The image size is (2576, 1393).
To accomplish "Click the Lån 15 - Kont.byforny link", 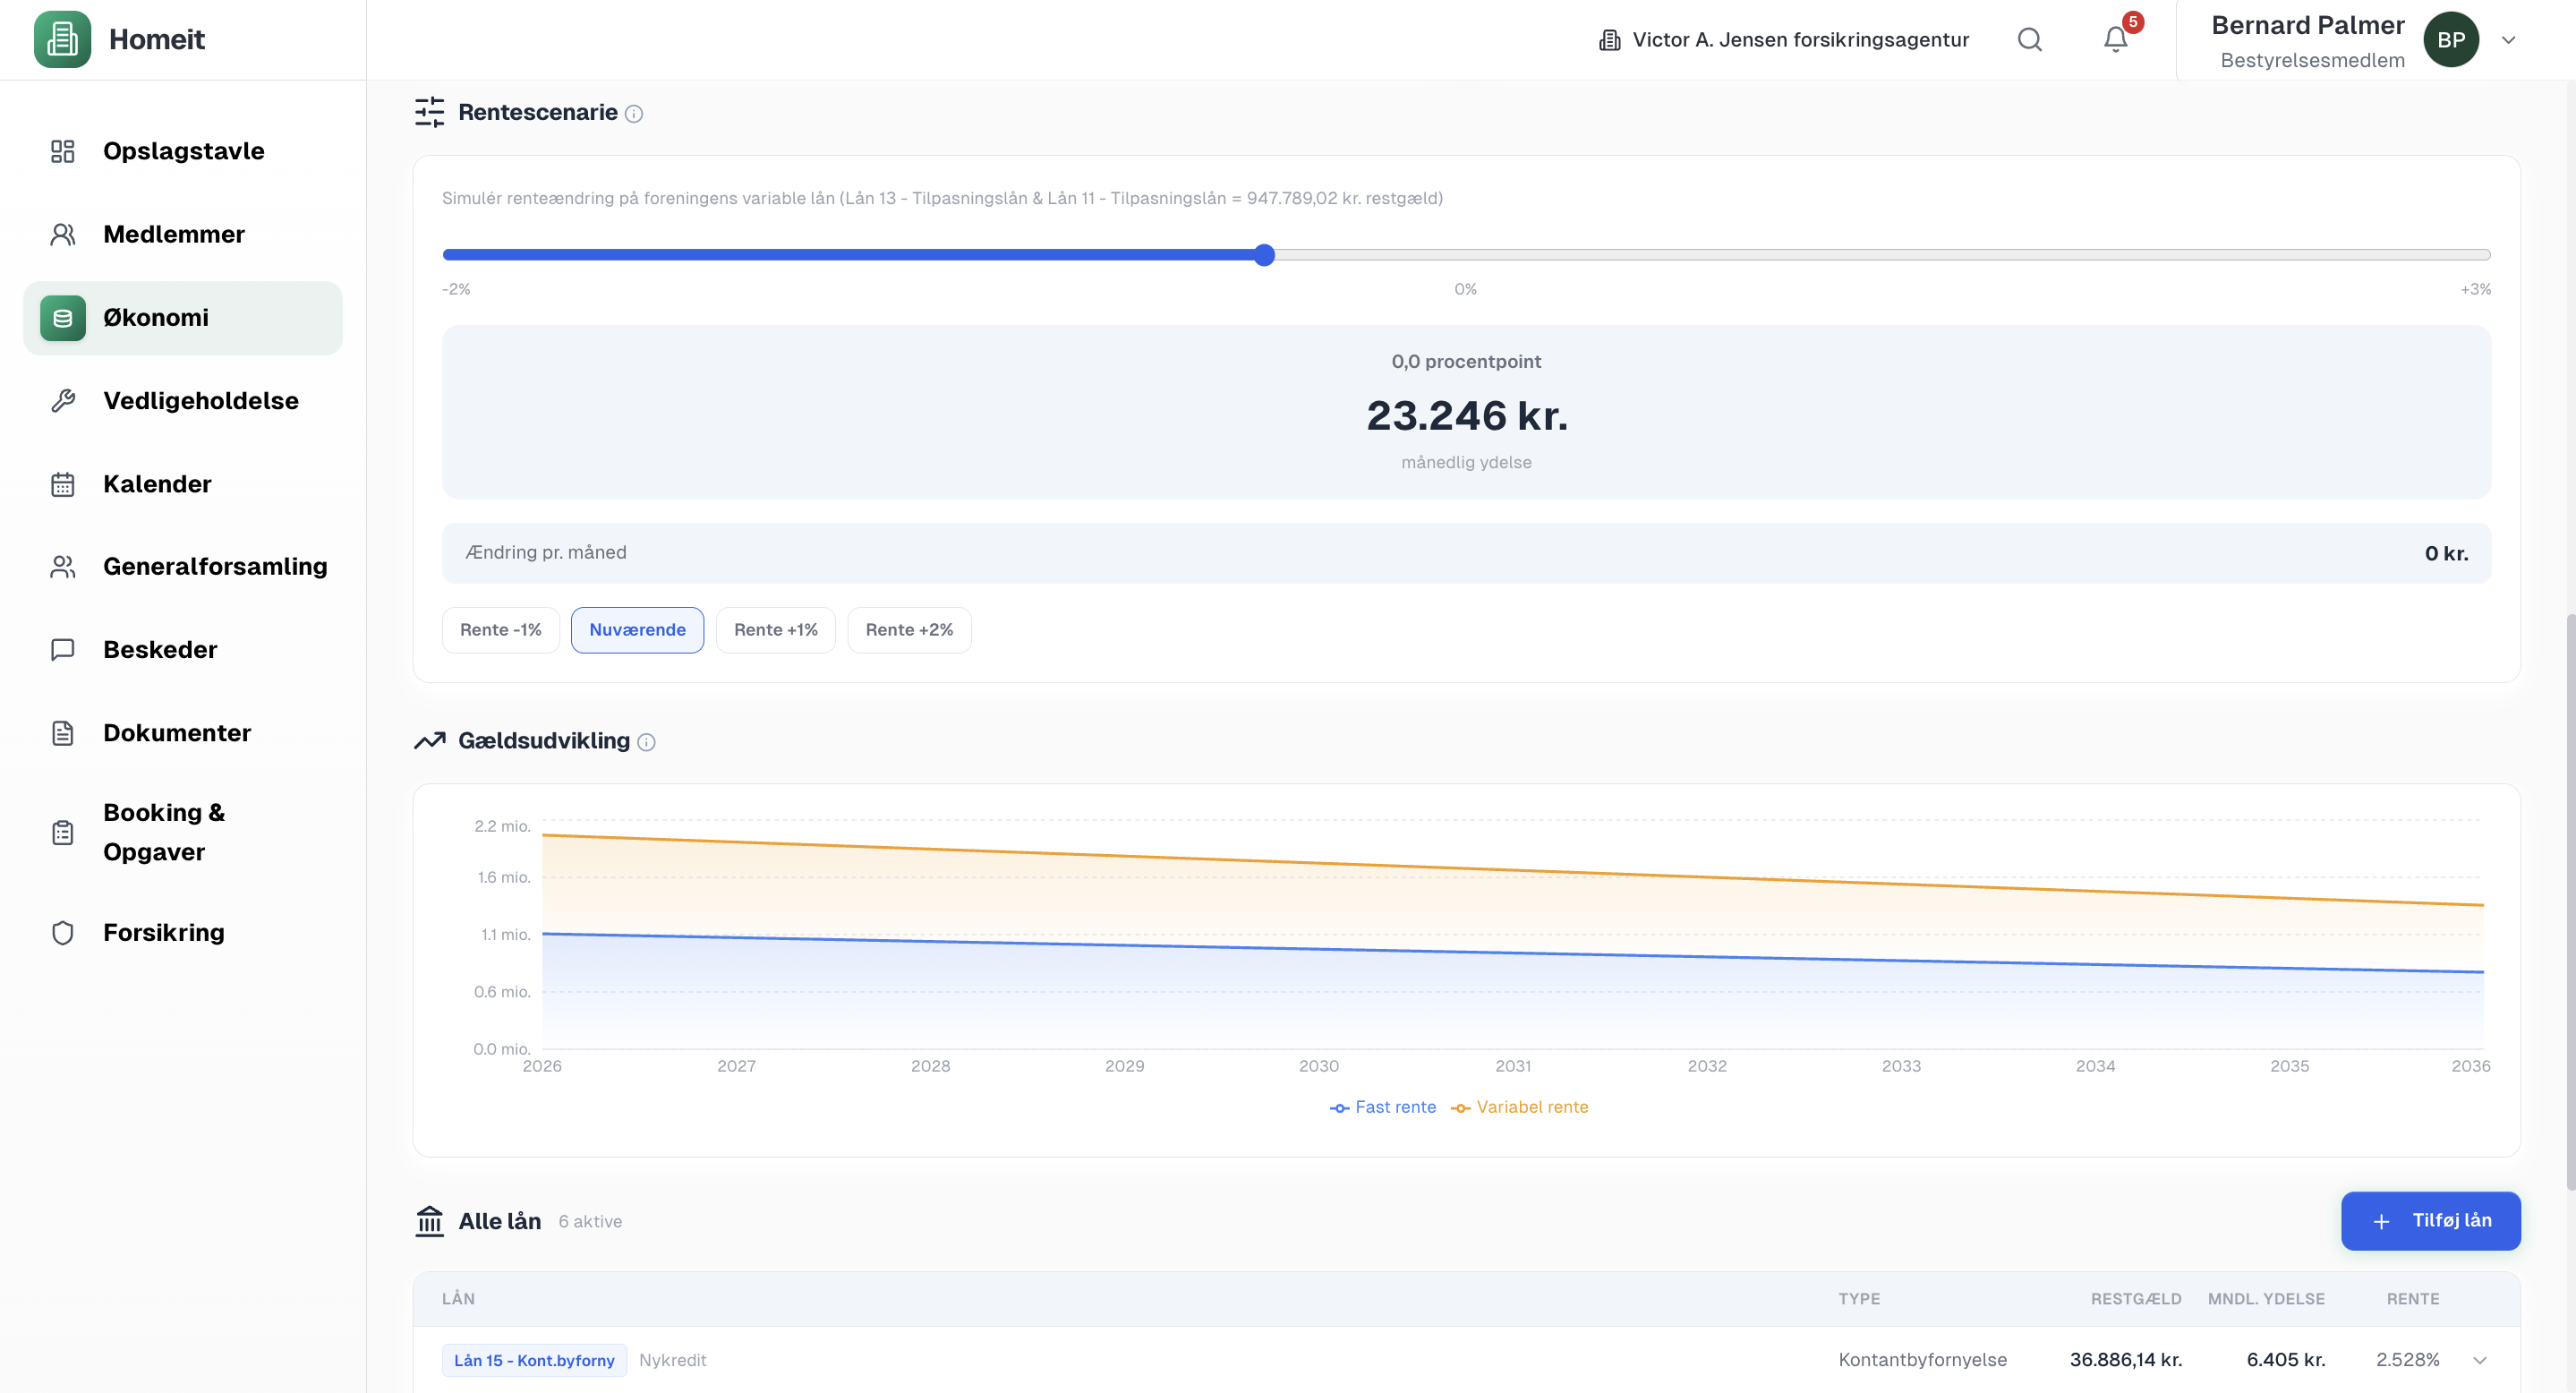I will [x=534, y=1360].
